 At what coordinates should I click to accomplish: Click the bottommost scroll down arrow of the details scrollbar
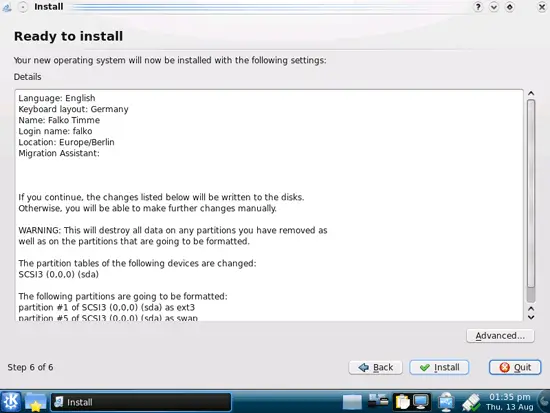coord(531,317)
